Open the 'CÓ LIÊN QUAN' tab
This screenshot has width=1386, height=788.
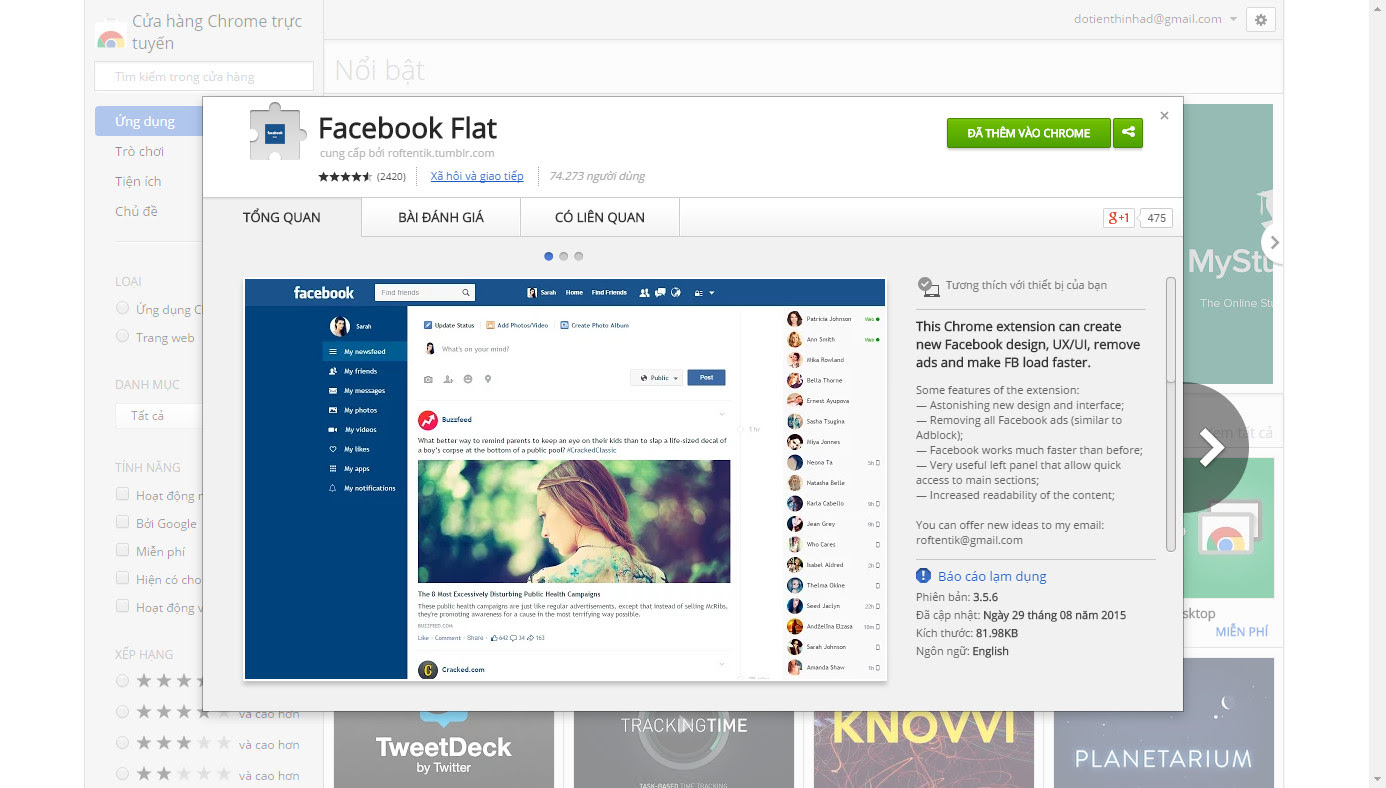coord(600,217)
